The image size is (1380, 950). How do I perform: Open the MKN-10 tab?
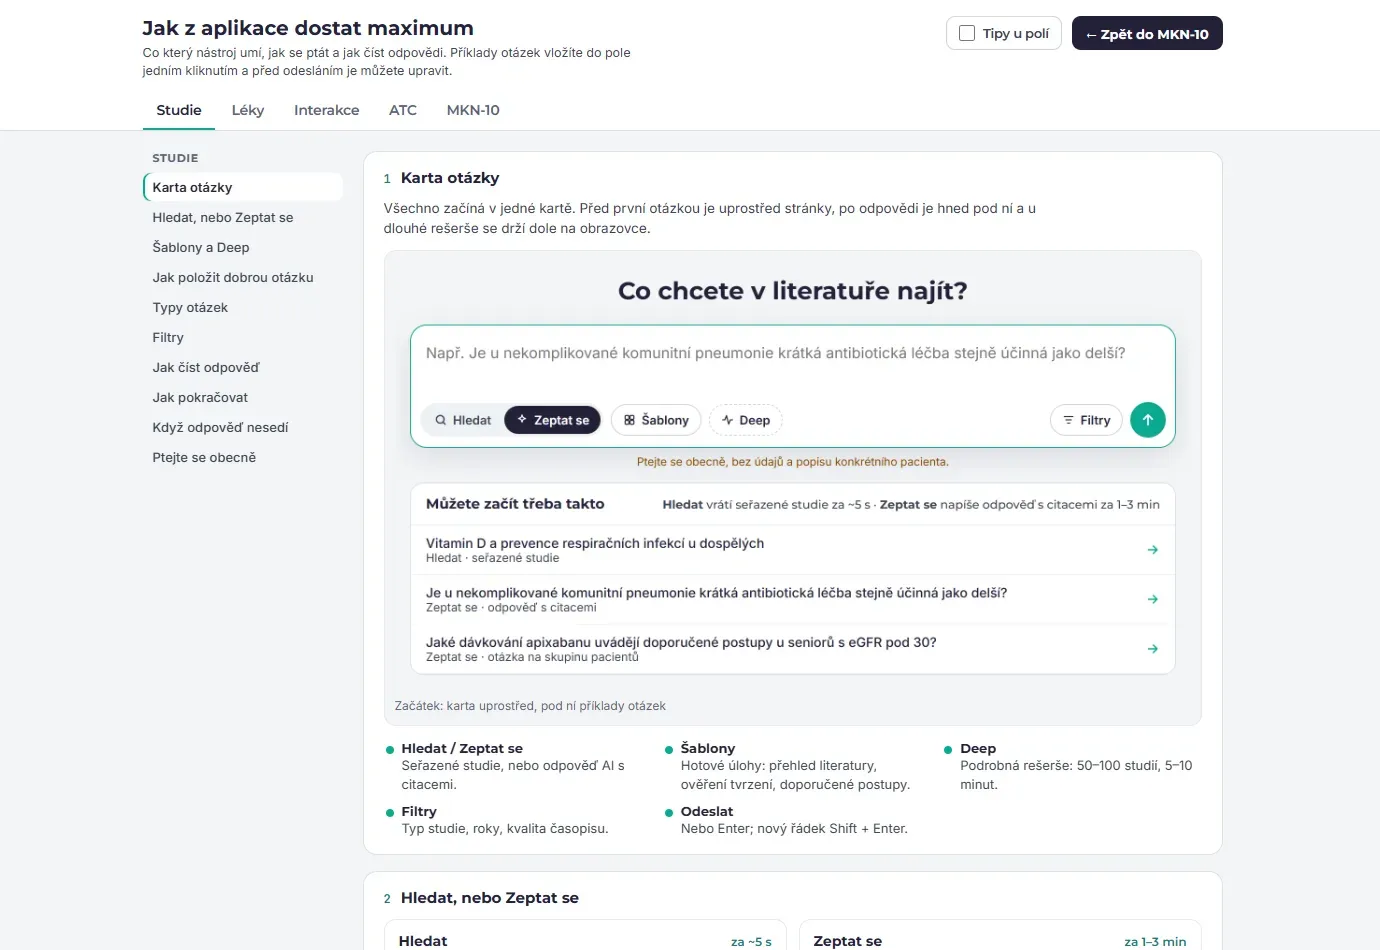(x=473, y=110)
